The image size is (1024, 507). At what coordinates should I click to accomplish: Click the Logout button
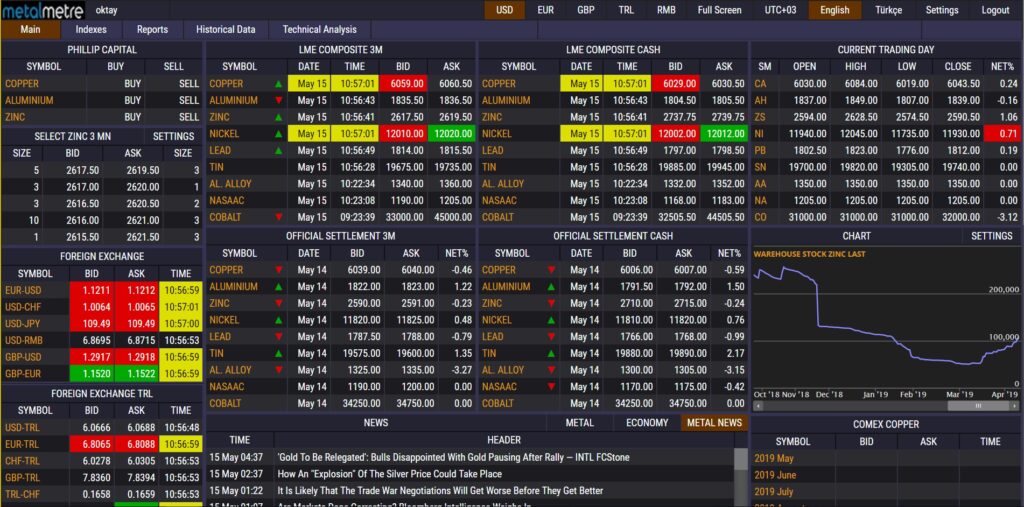(x=995, y=10)
